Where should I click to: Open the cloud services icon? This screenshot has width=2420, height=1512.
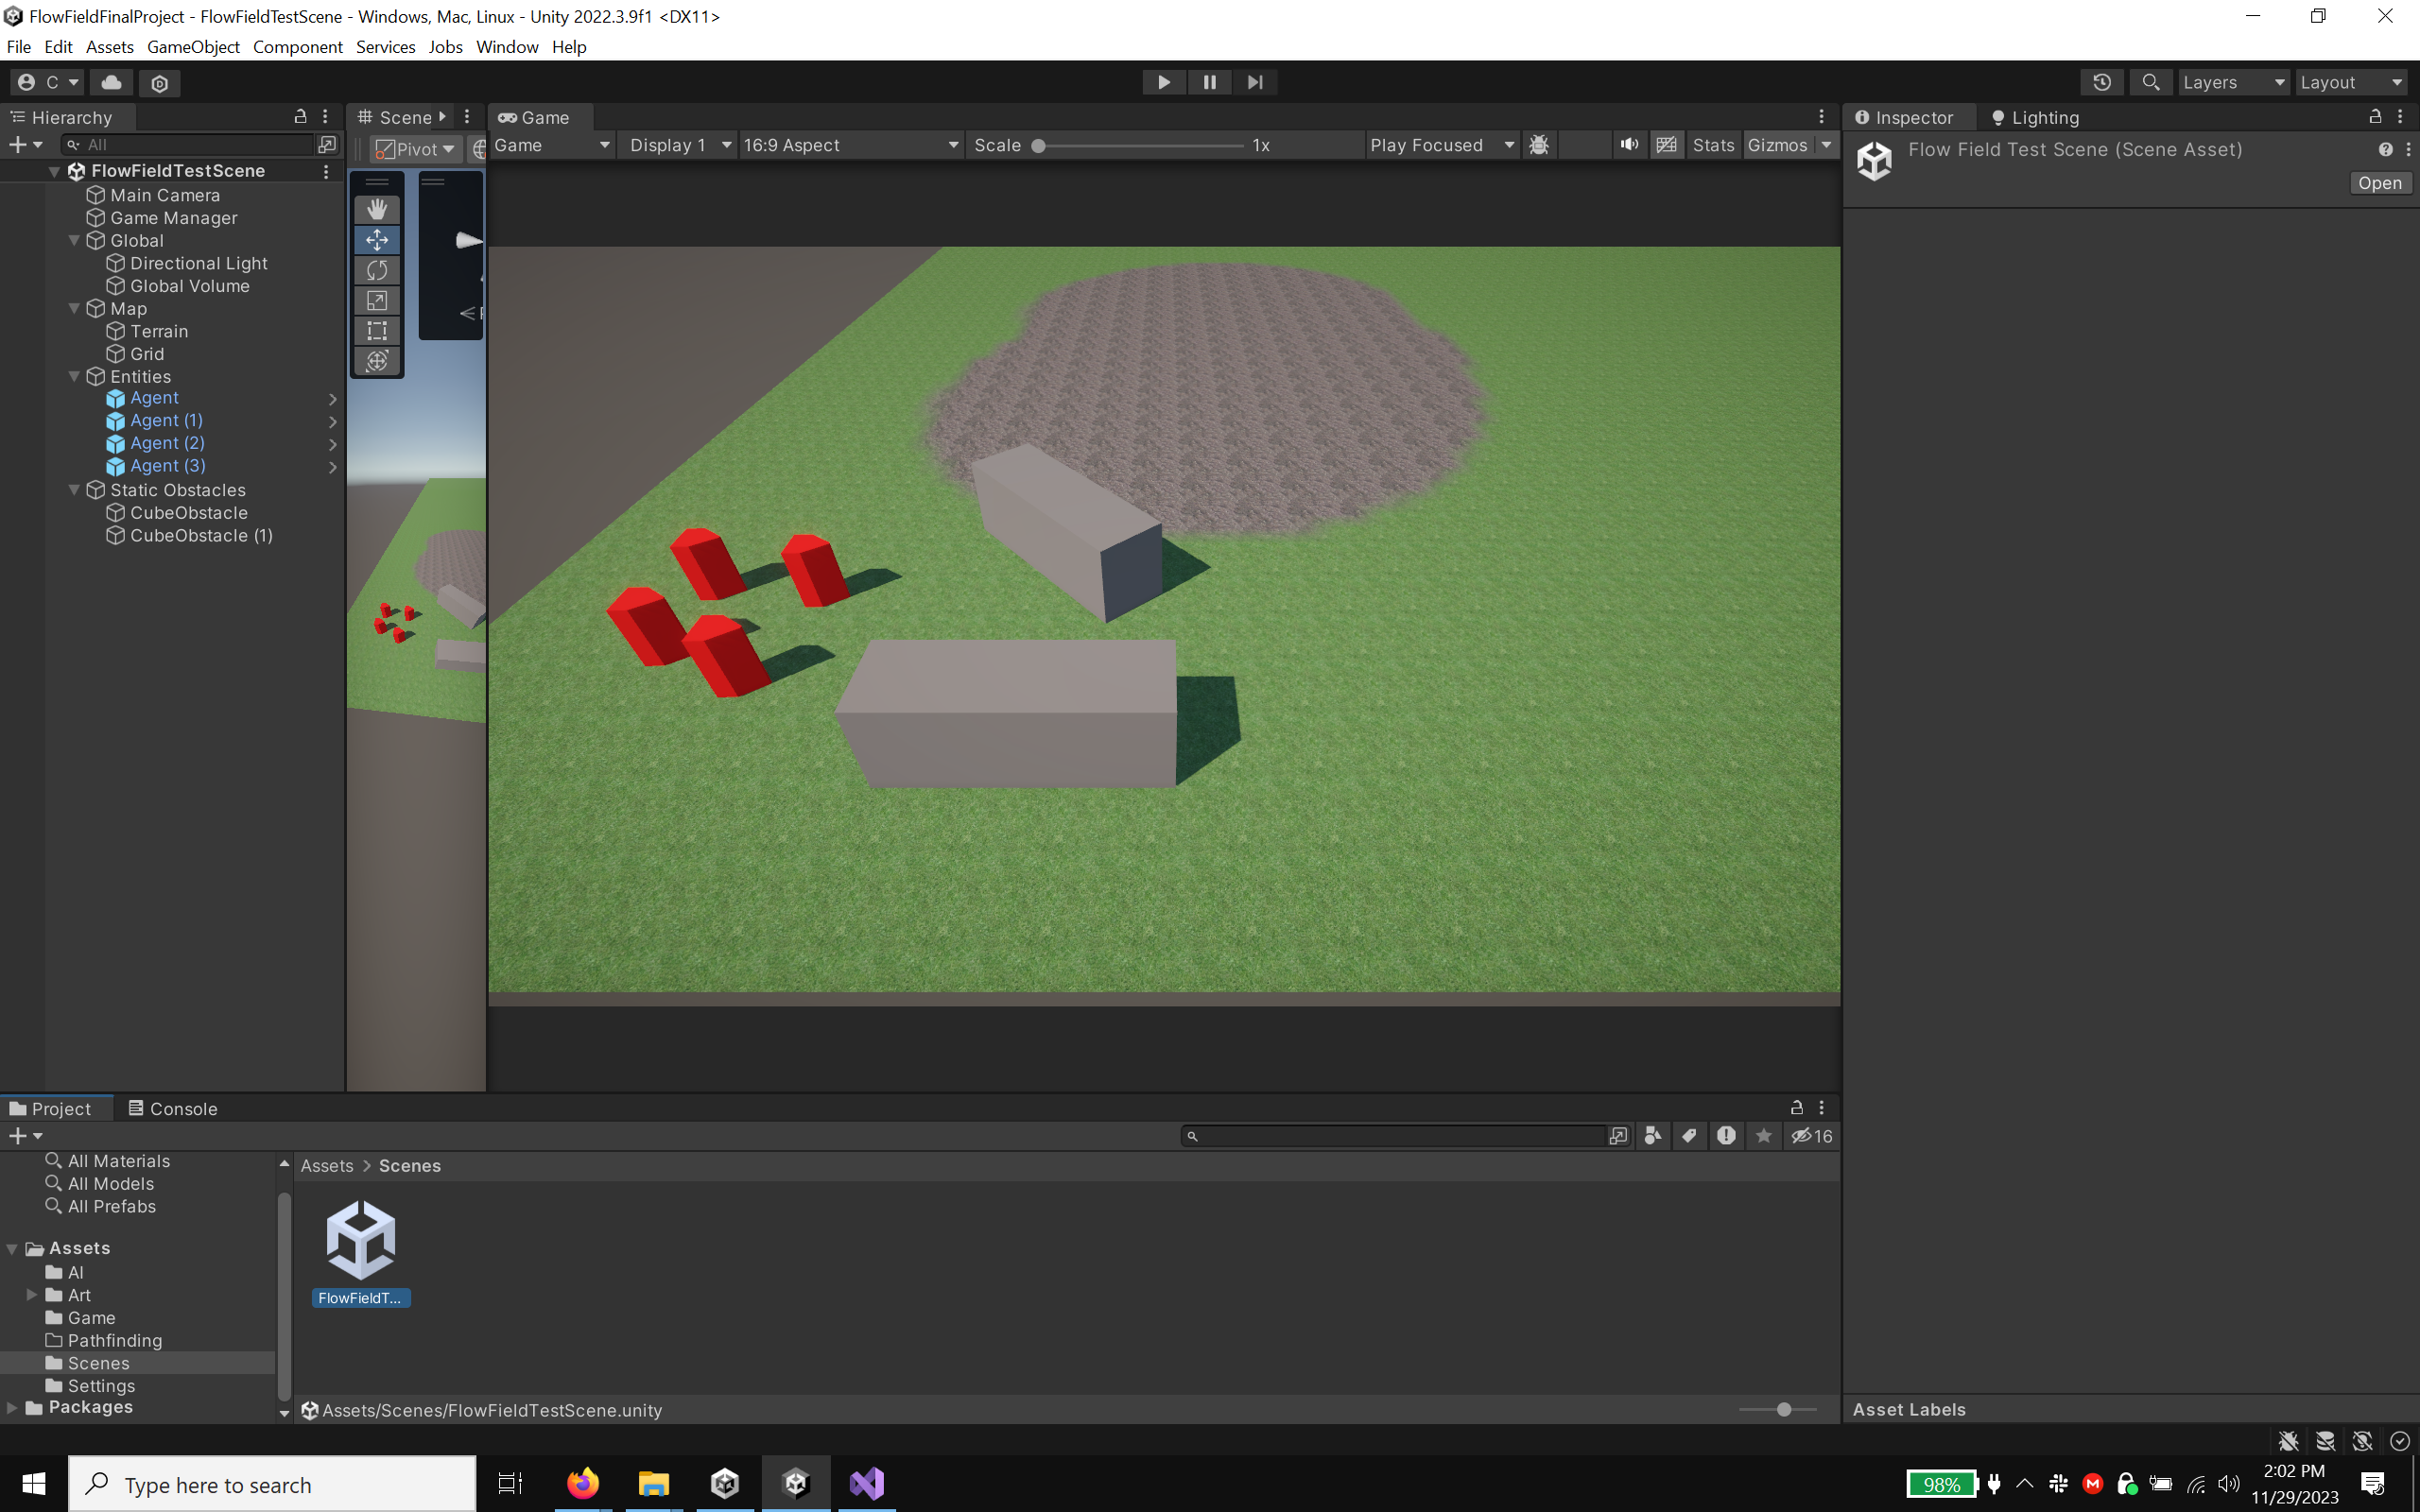tap(112, 82)
